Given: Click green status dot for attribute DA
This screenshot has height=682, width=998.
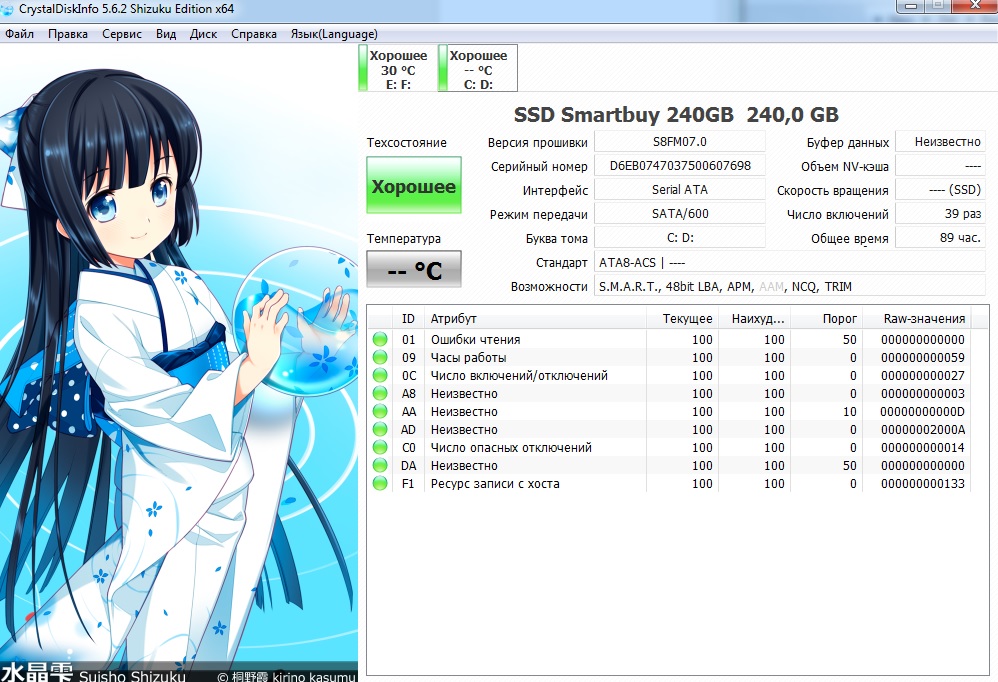Looking at the screenshot, I should click(x=380, y=466).
